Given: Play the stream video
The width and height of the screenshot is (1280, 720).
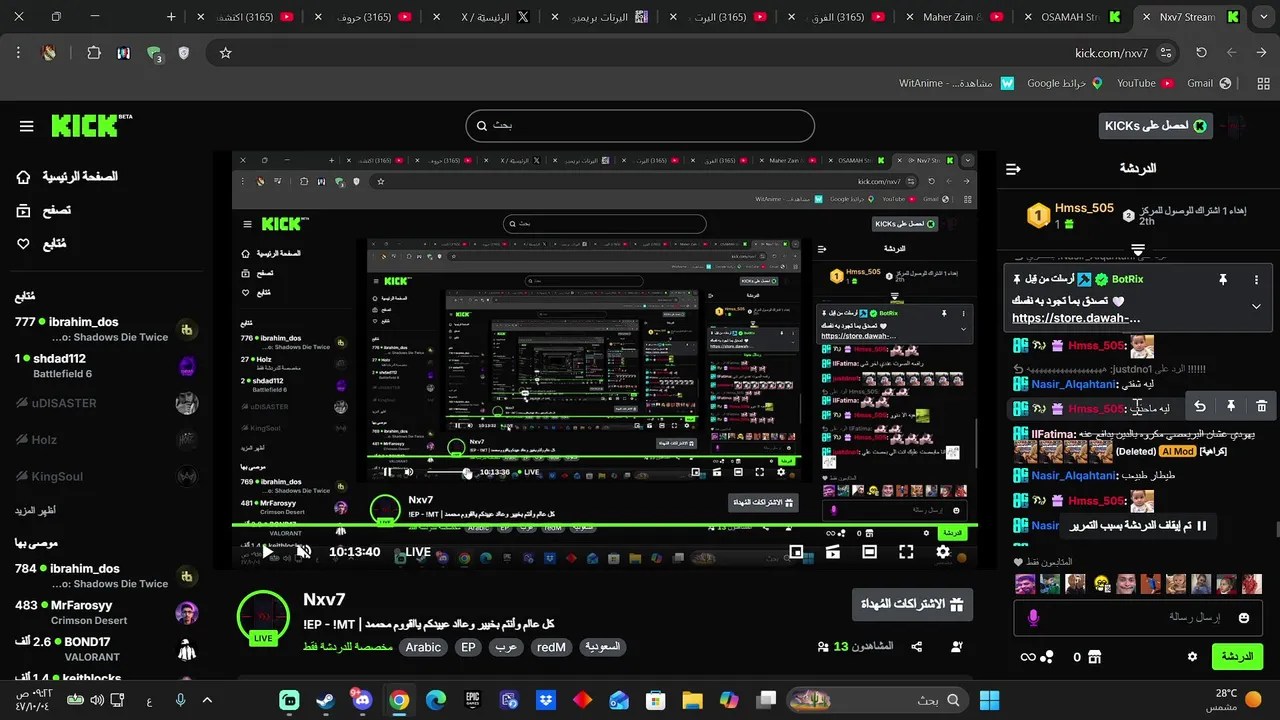Looking at the screenshot, I should pyautogui.click(x=267, y=552).
